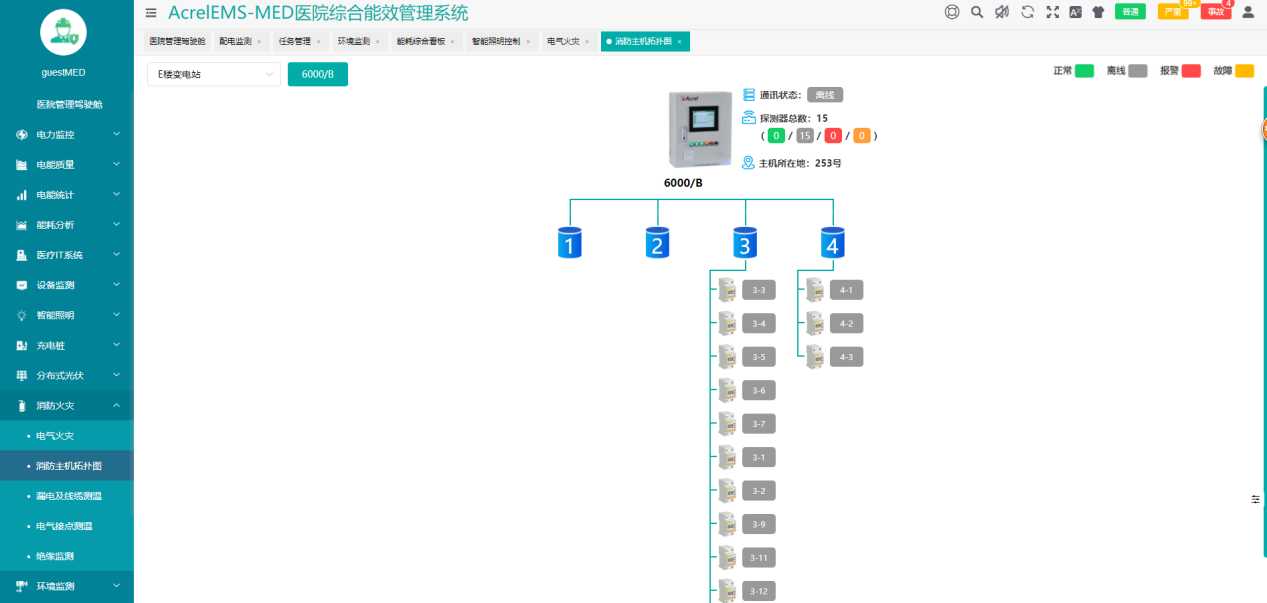
Task: Open the user profile icon
Action: [1247, 12]
